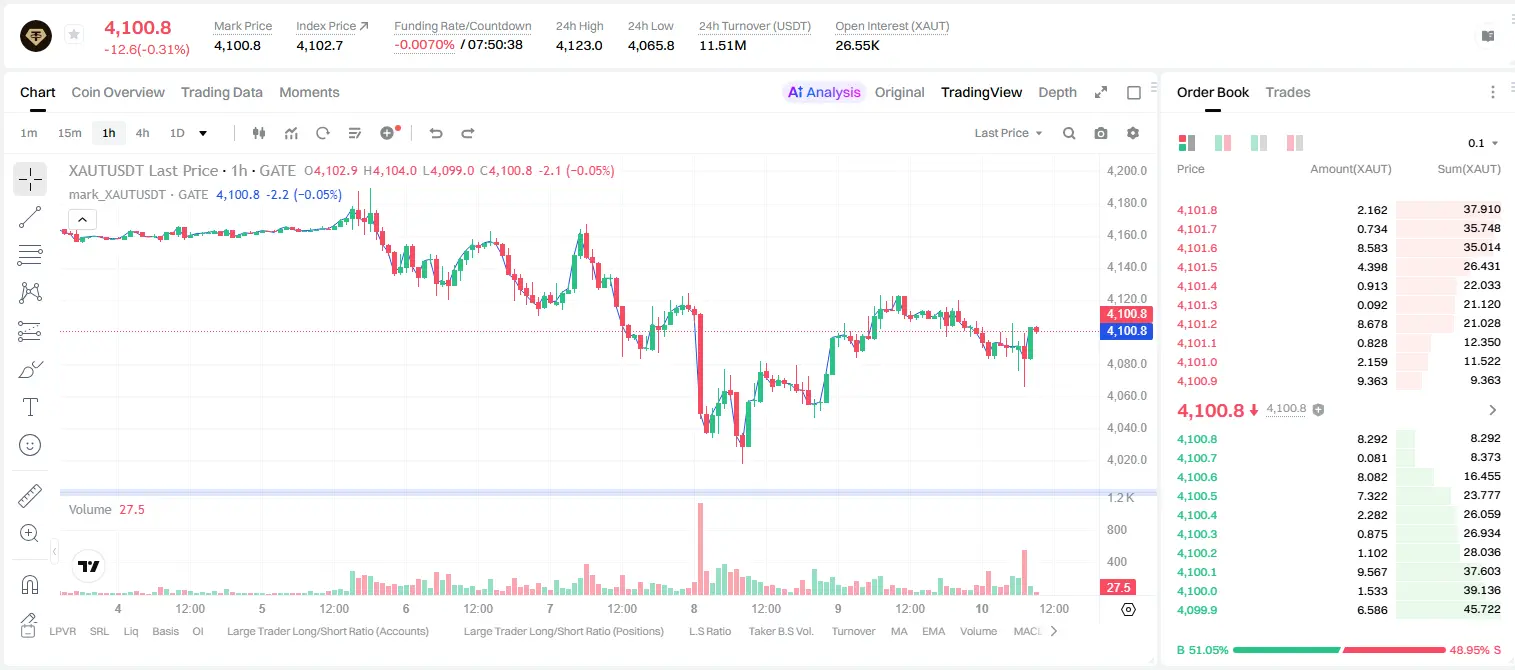This screenshot has width=1515, height=670.
Task: Show buy orders only in order book
Action: (1259, 143)
